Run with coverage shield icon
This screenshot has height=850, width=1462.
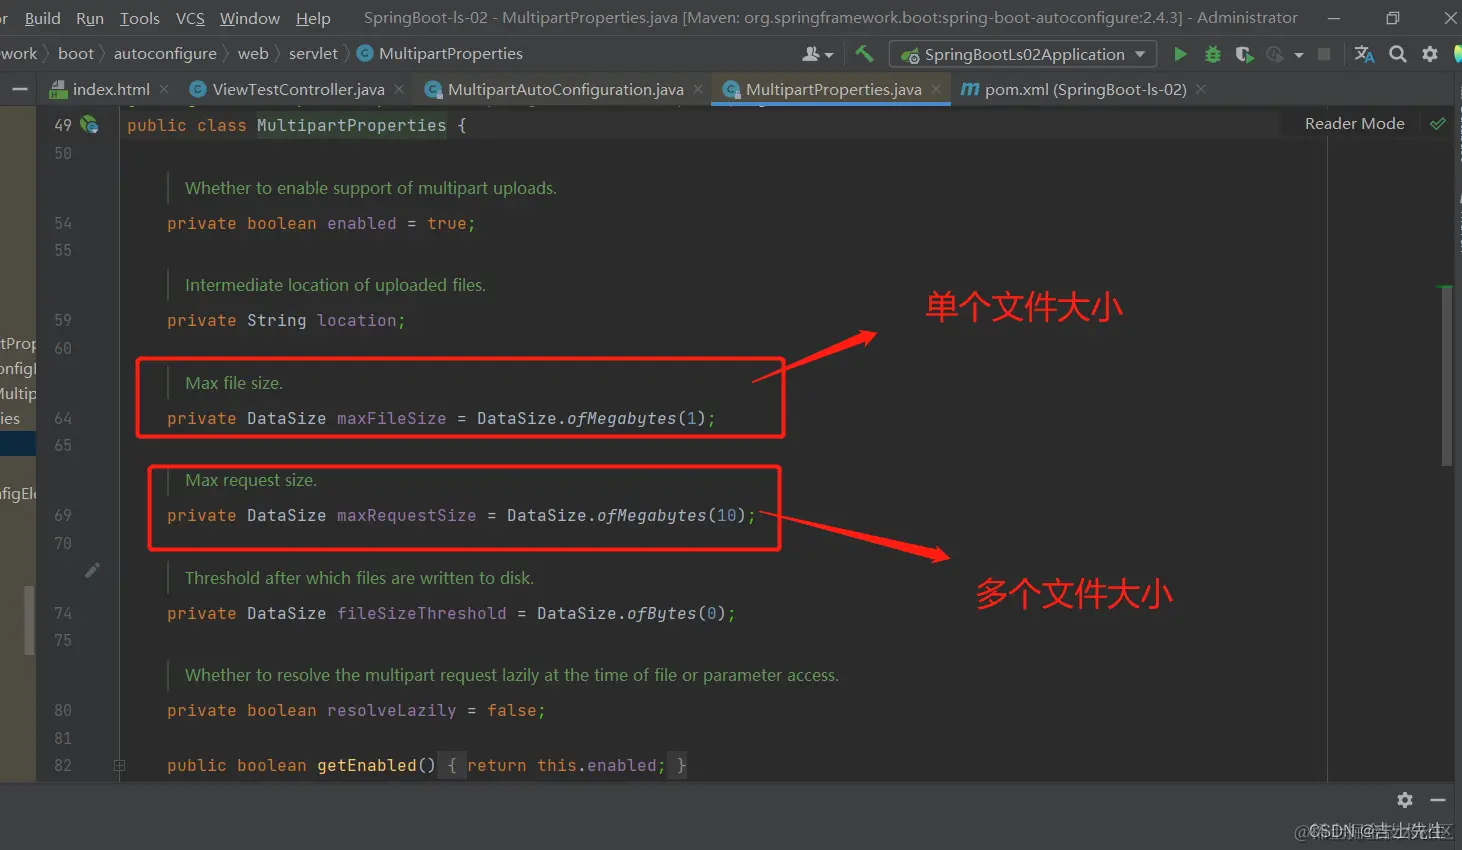pos(1244,54)
